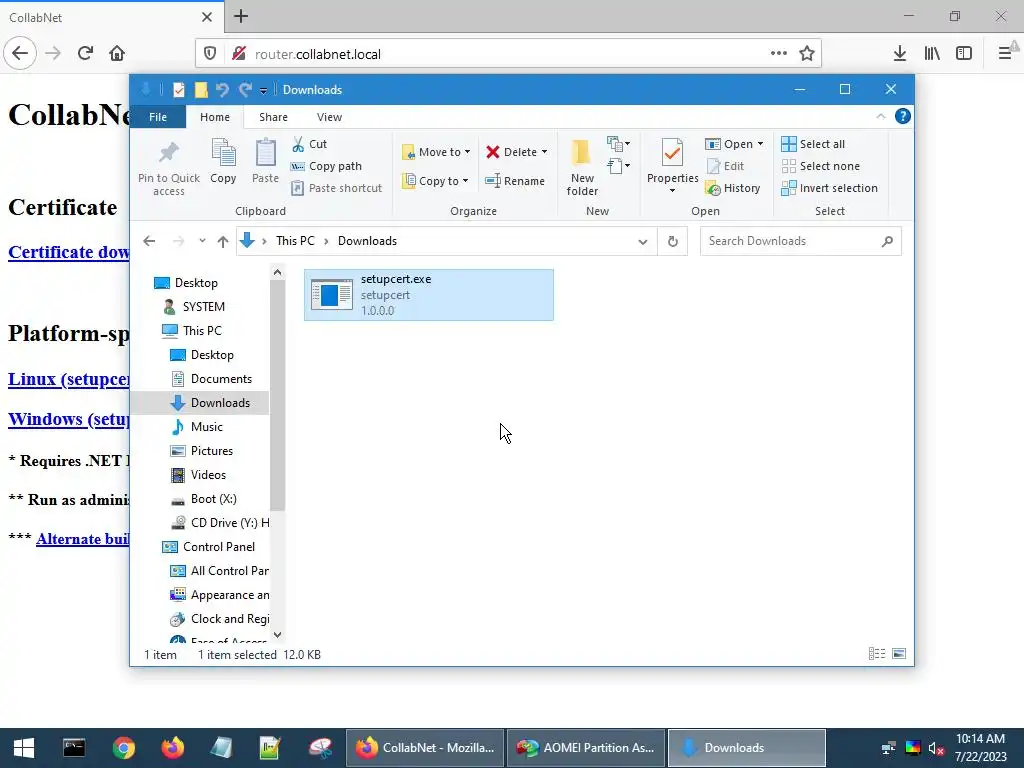The height and width of the screenshot is (768, 1024).
Task: Open Chrome from taskbar
Action: pos(123,748)
